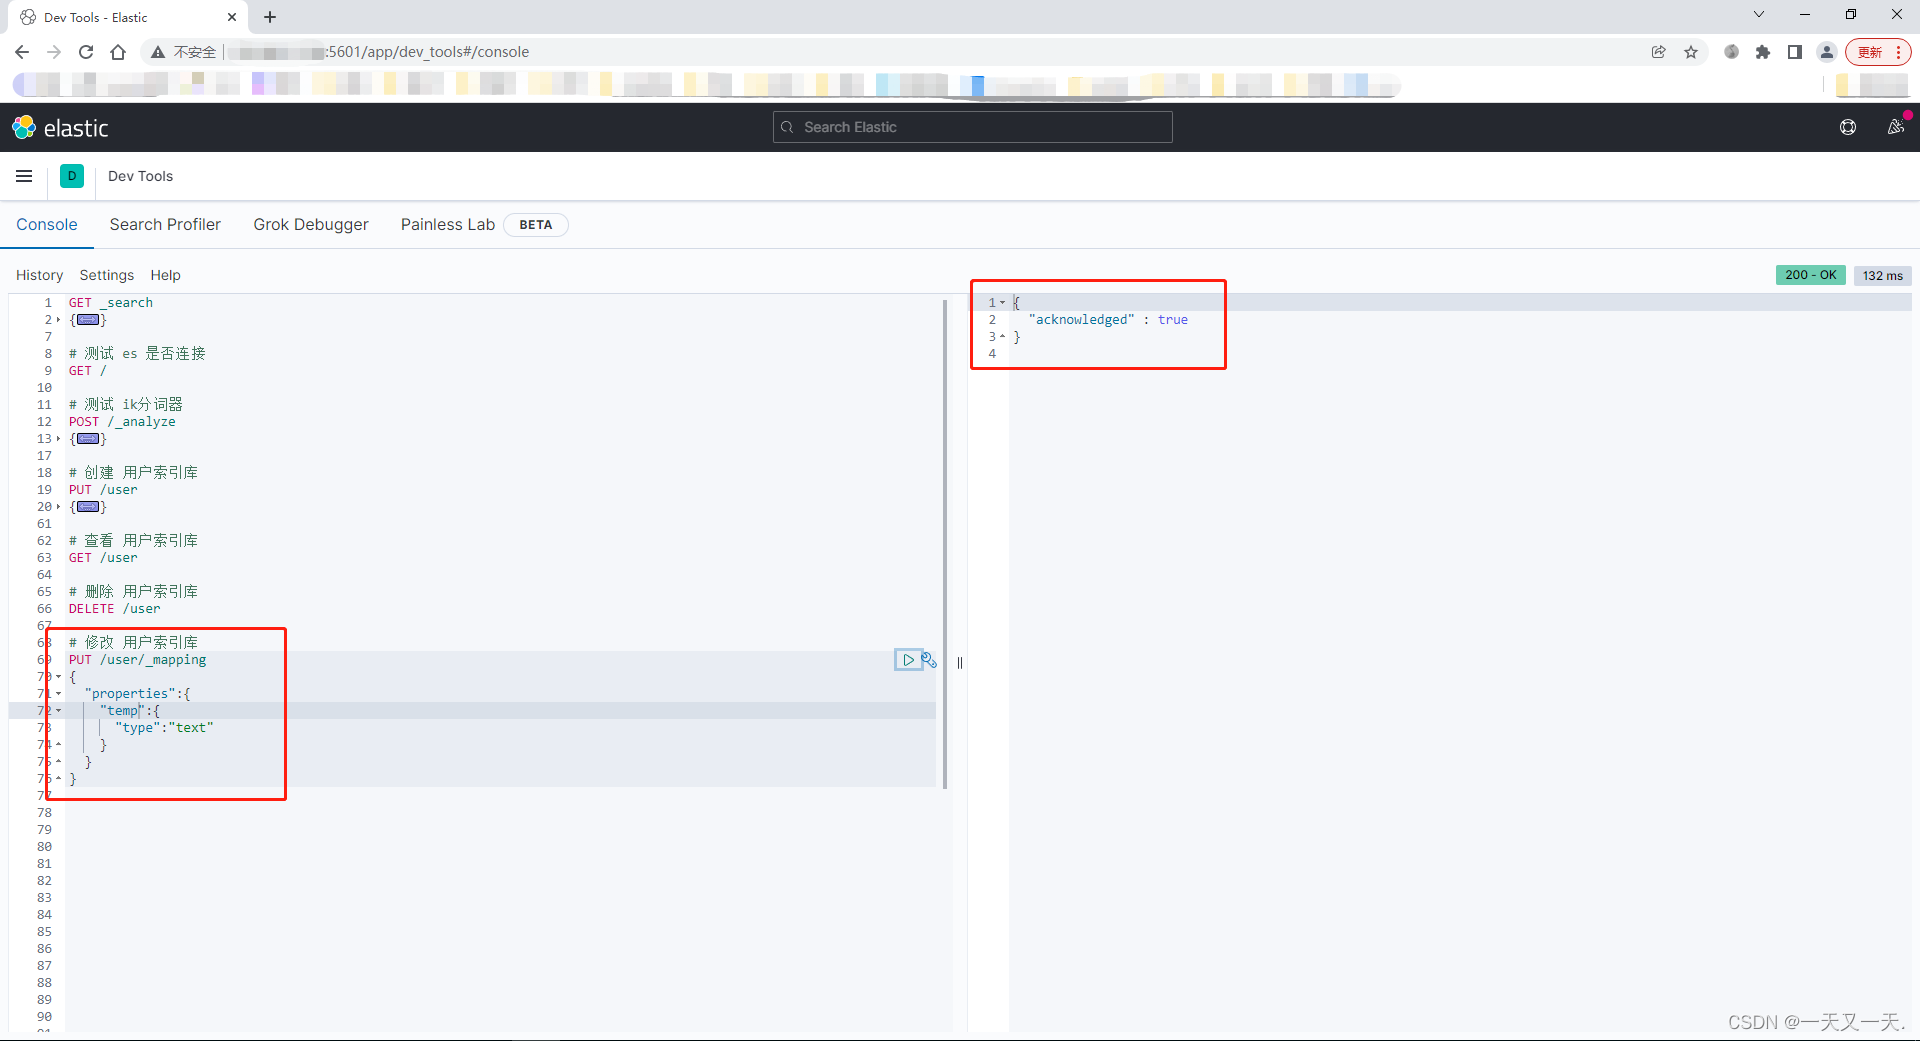Viewport: 1920px width, 1041px height.
Task: Open the Elastic news notification icon
Action: click(x=1897, y=127)
